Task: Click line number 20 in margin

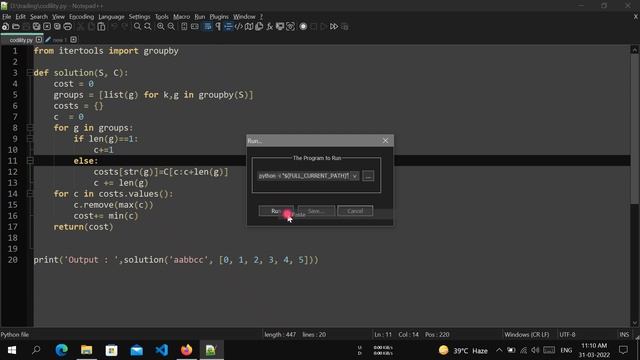Action: click(13, 260)
